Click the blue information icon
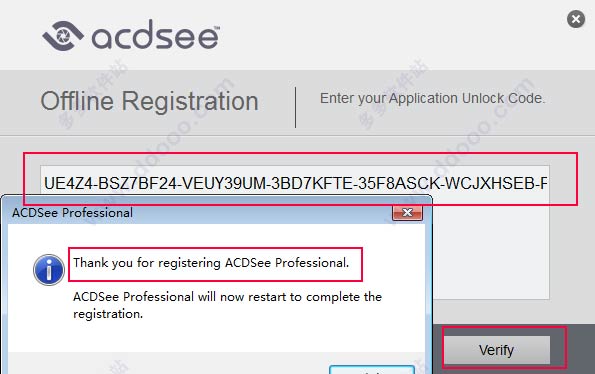This screenshot has height=374, width=595. pyautogui.click(x=49, y=270)
